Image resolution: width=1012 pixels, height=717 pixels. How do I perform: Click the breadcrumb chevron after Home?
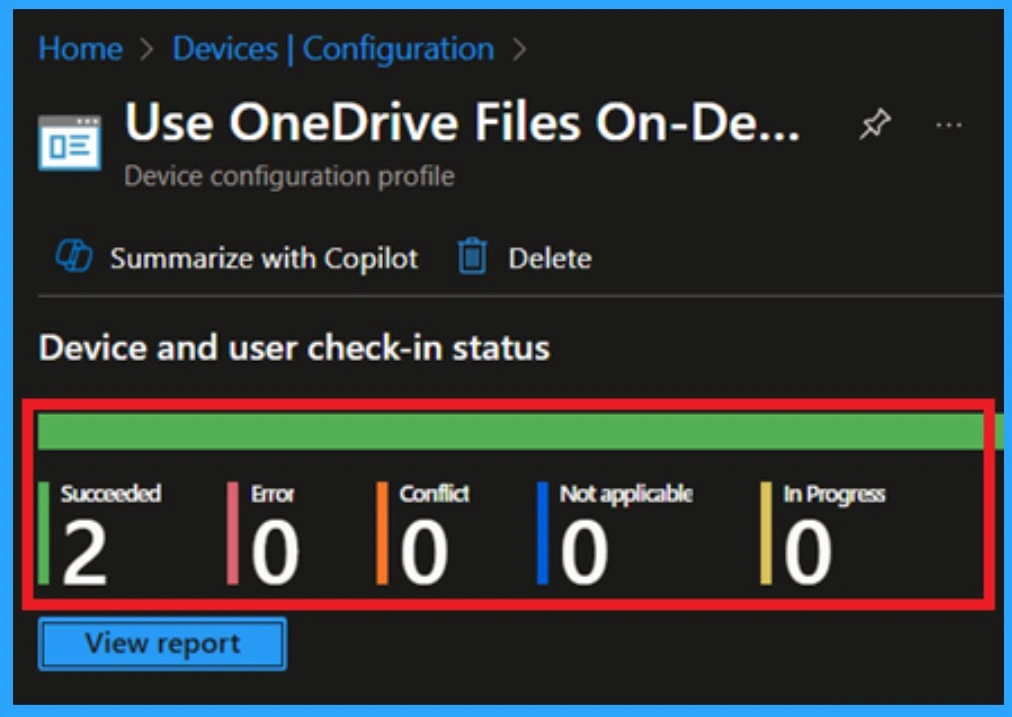[x=148, y=49]
